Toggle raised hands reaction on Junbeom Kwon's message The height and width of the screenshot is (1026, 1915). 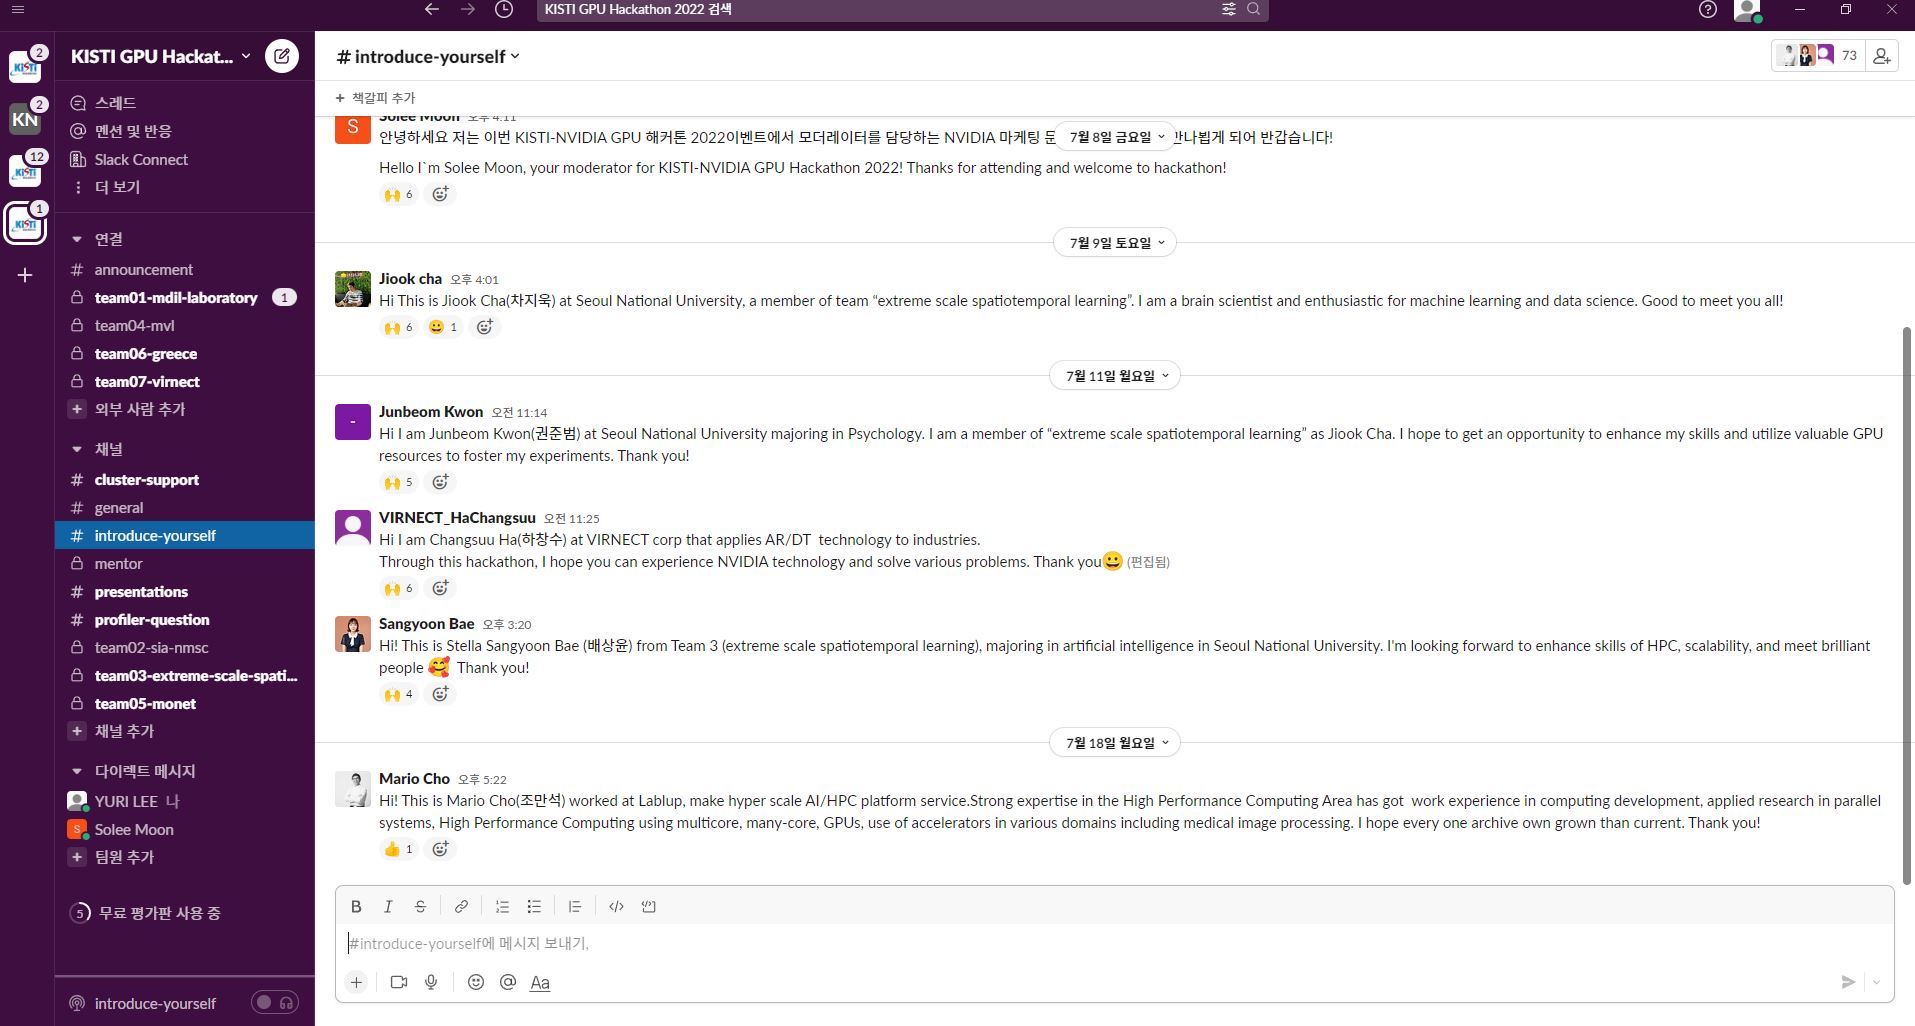[398, 482]
